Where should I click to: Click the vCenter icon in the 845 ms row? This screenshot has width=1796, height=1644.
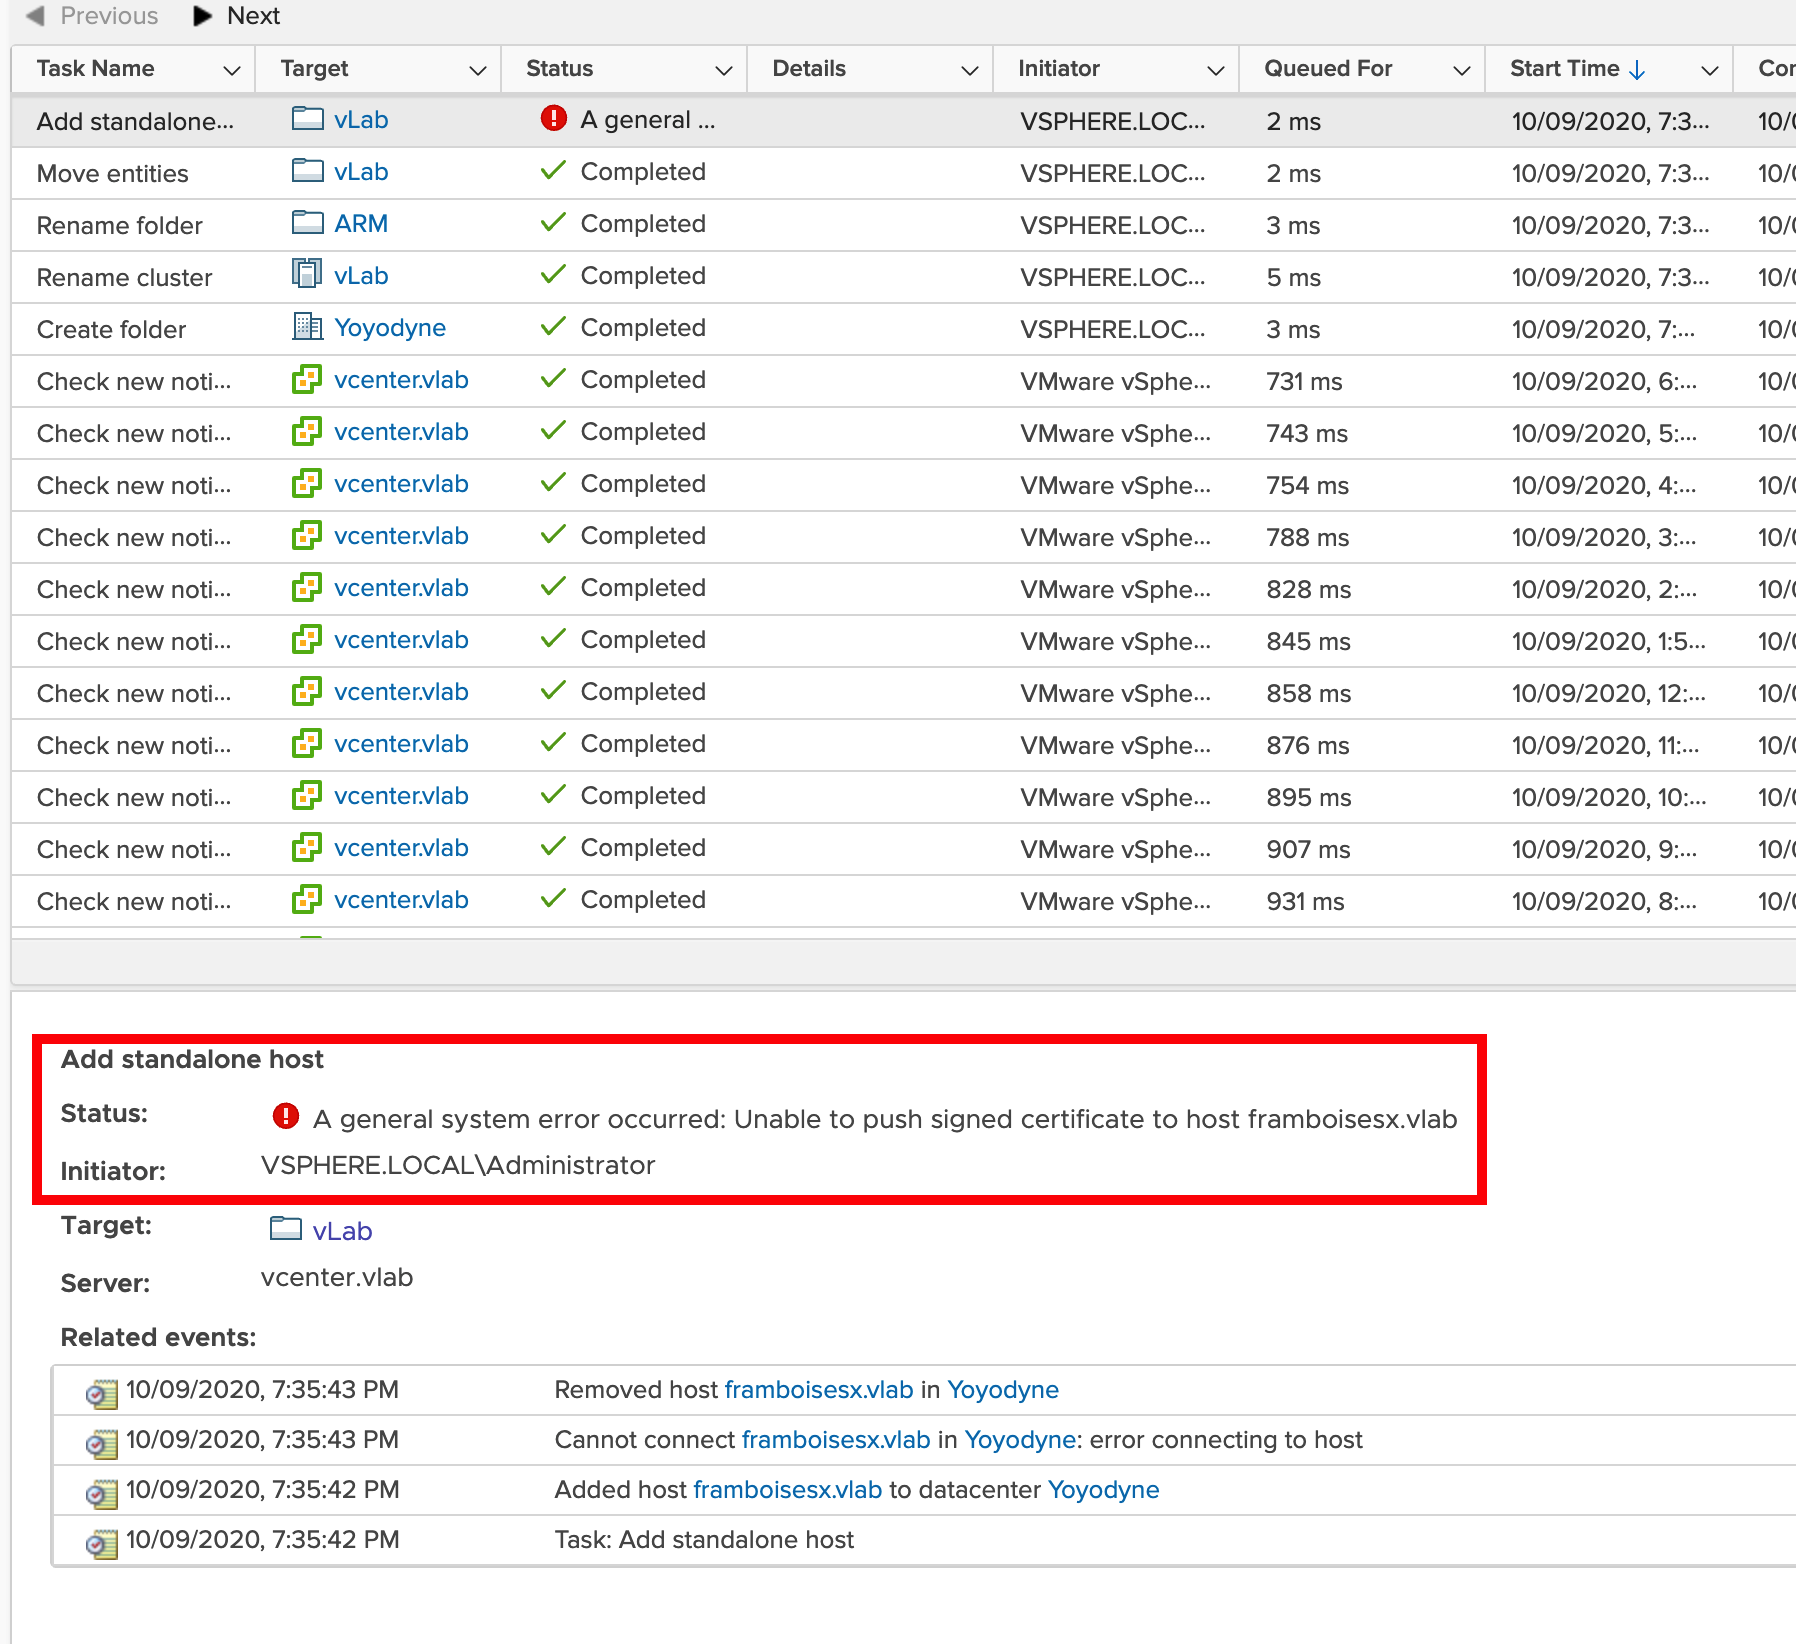[307, 639]
